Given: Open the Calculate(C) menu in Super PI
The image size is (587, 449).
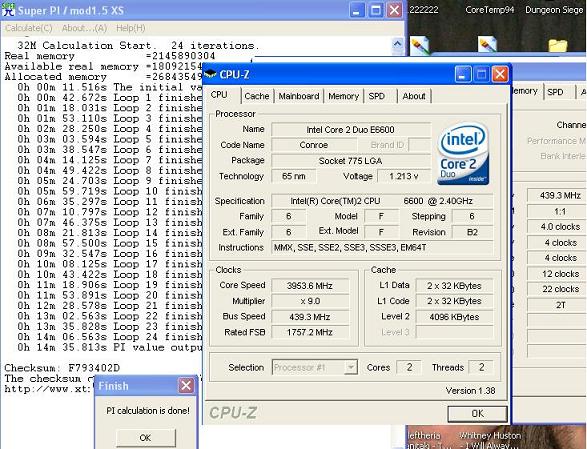Looking at the screenshot, I should click(28, 28).
